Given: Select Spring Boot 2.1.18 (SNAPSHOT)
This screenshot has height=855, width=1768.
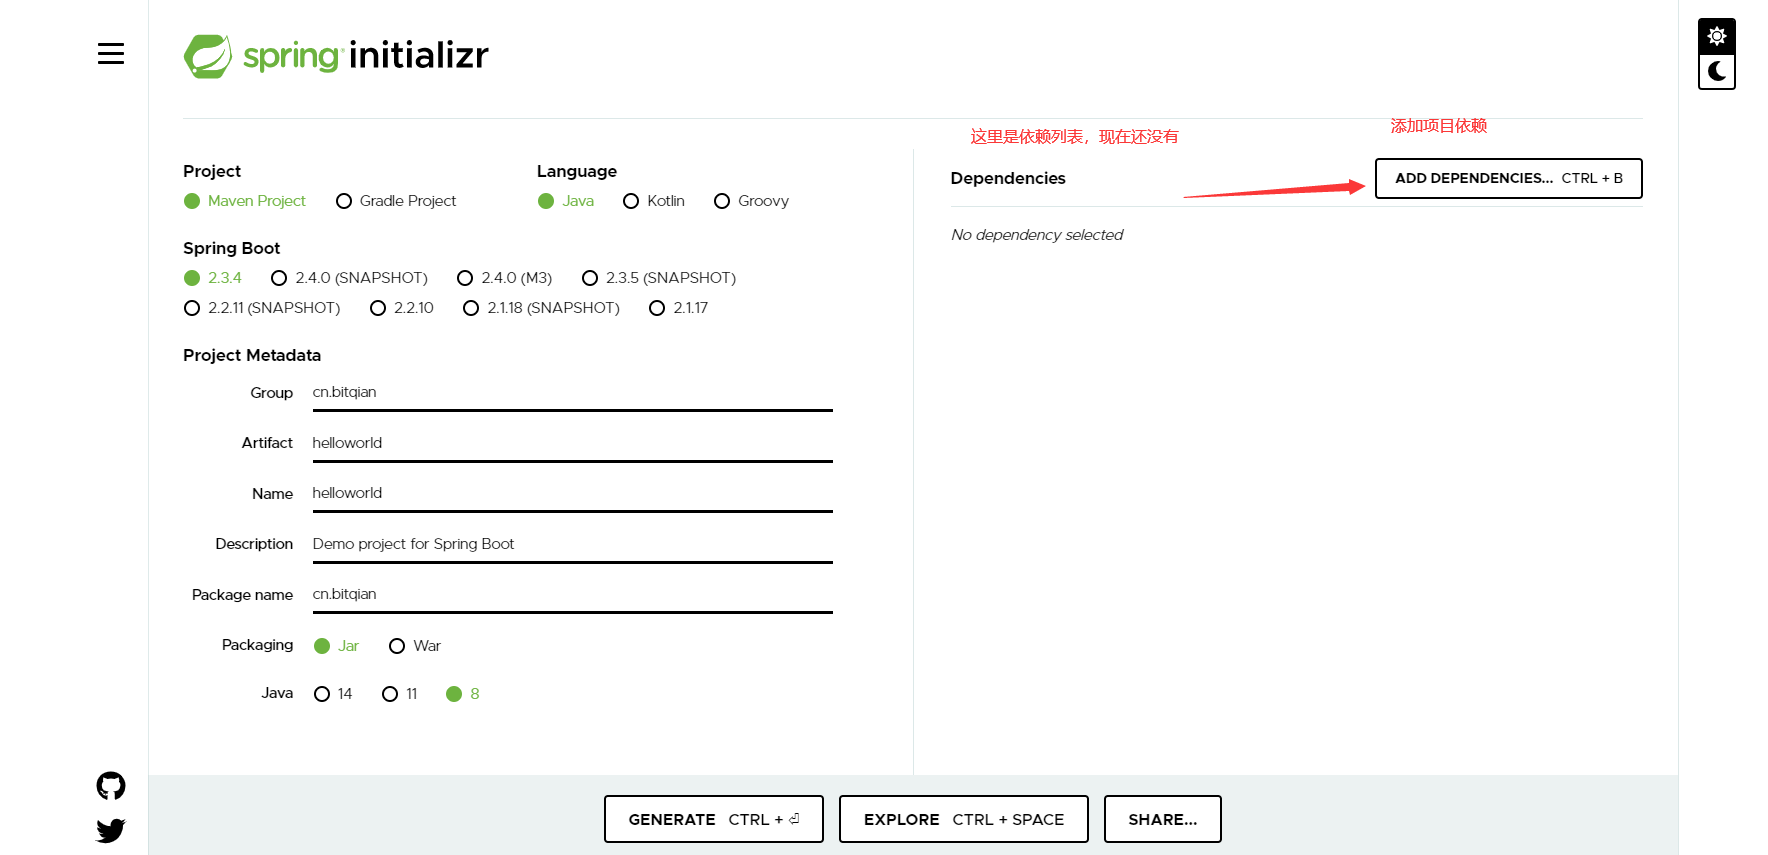Looking at the screenshot, I should coord(542,308).
